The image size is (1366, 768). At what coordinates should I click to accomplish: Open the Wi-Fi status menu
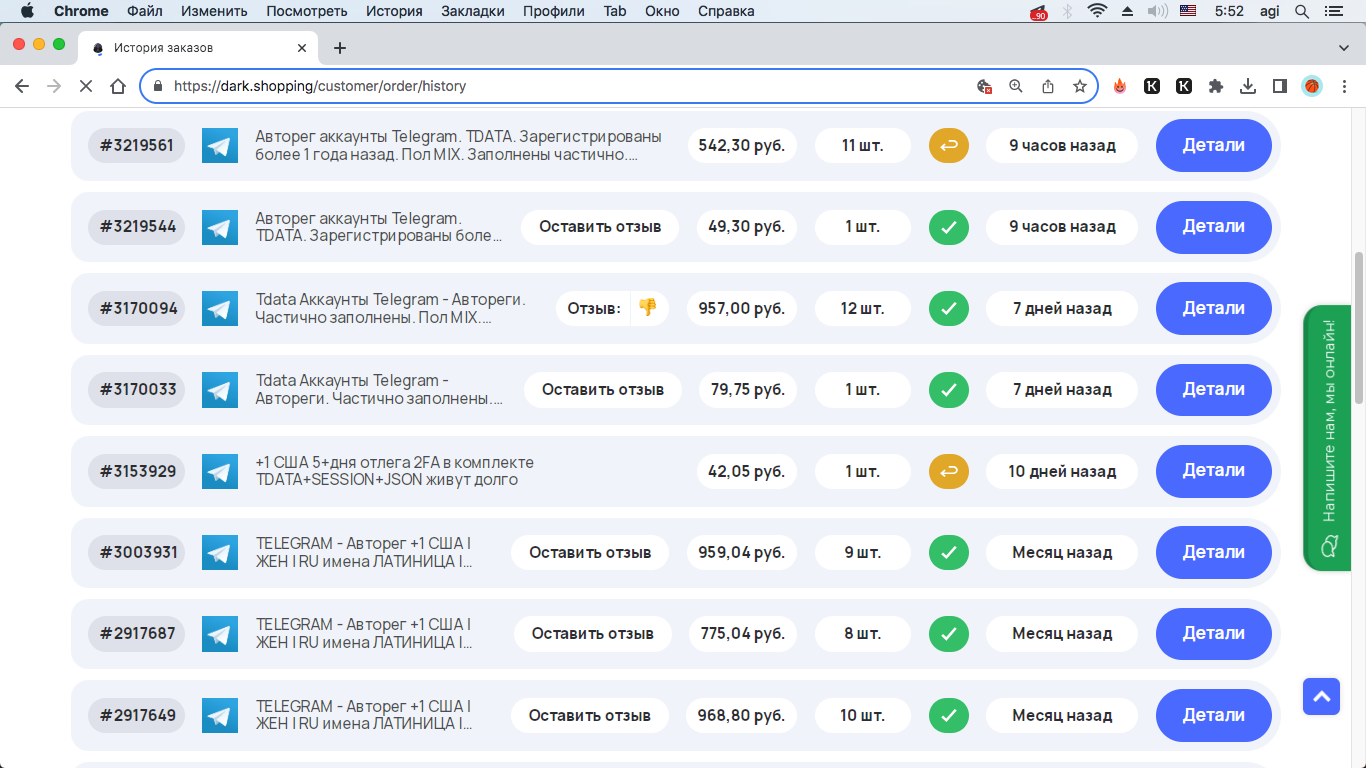tap(1098, 11)
